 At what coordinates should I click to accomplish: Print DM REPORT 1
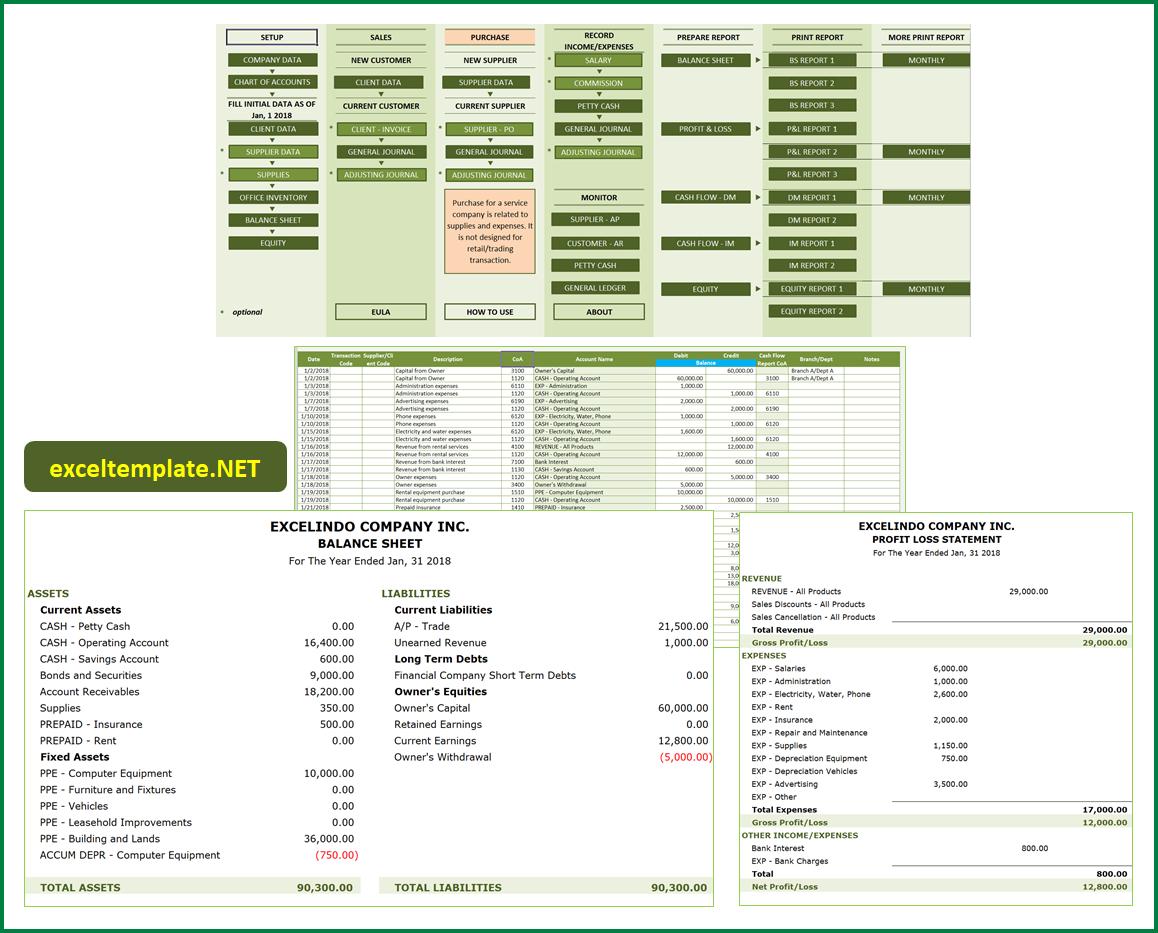click(x=812, y=198)
